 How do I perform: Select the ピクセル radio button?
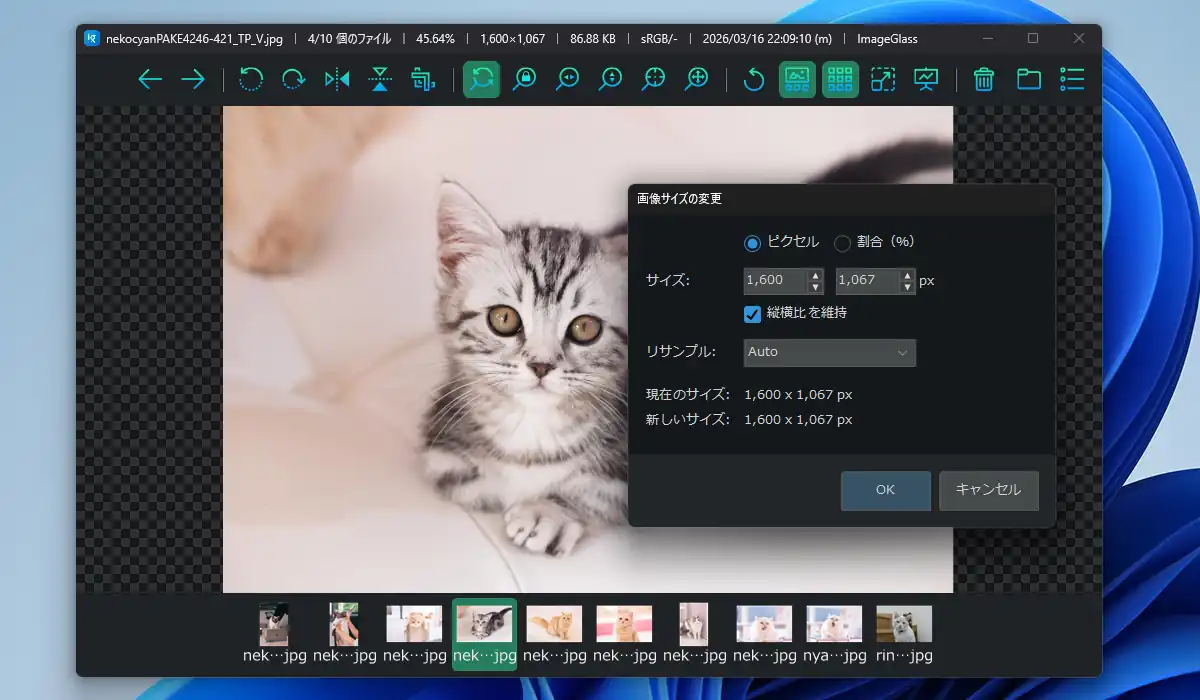[753, 243]
